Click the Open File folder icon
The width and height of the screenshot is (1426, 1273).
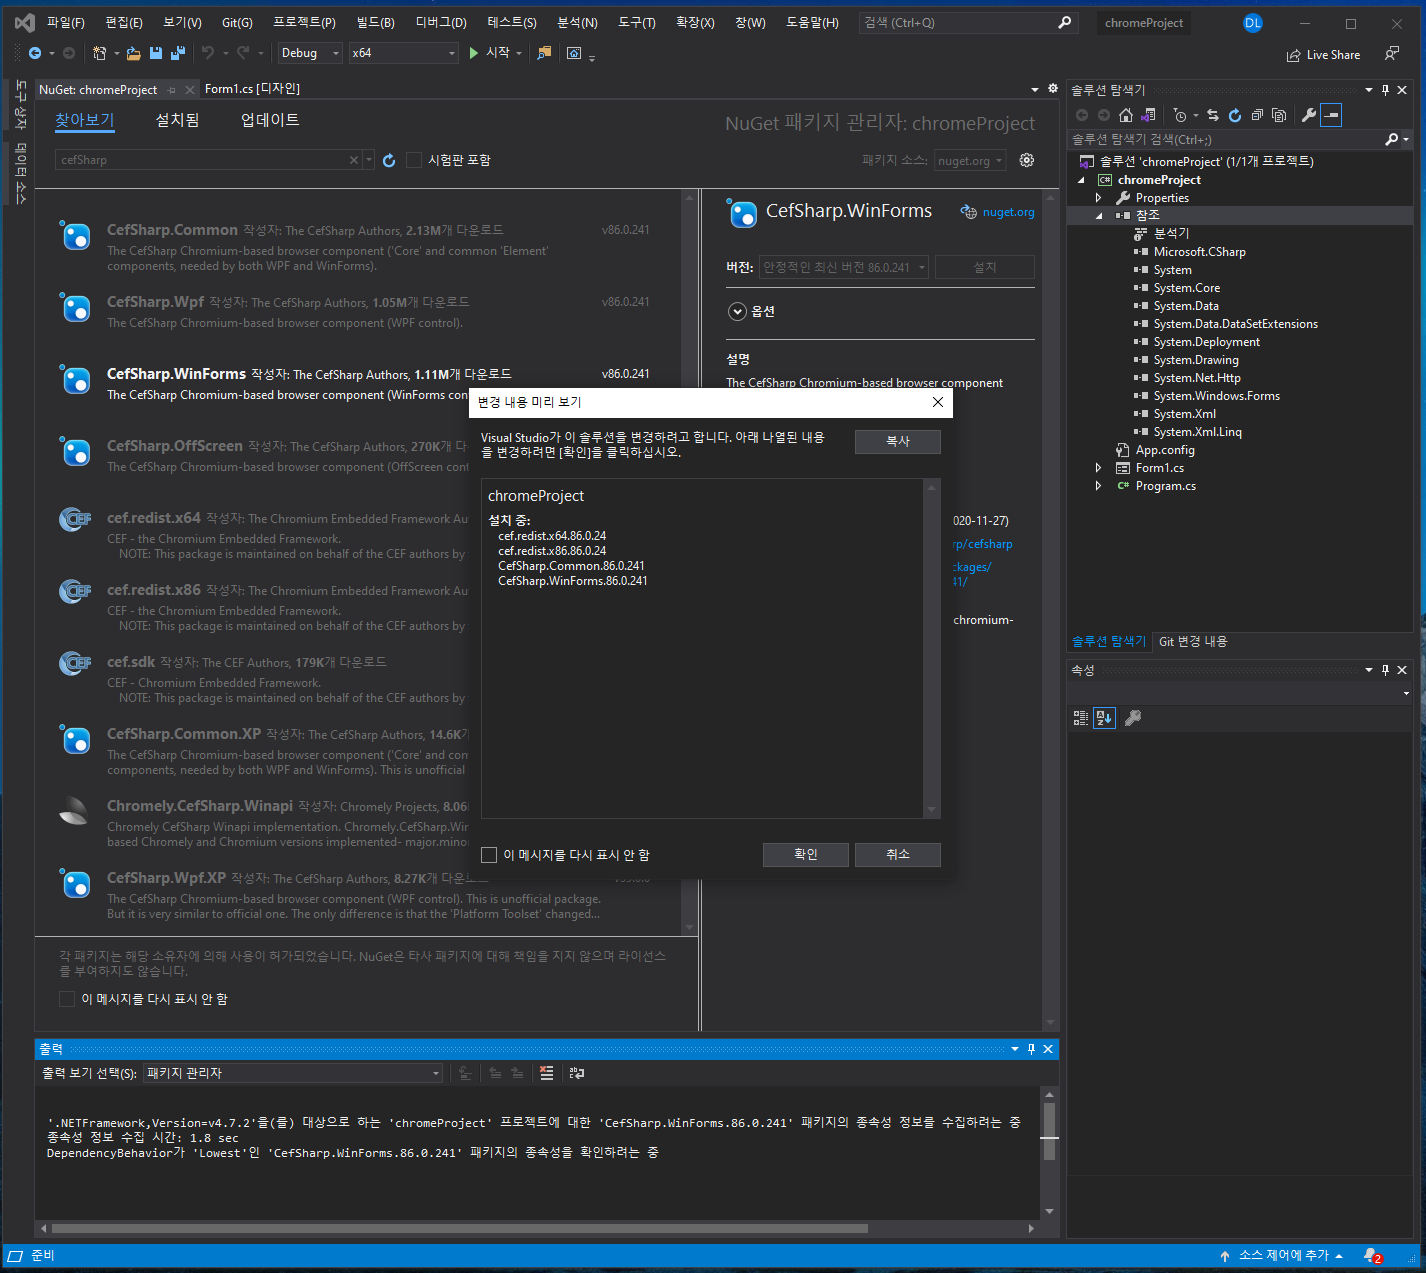click(133, 53)
